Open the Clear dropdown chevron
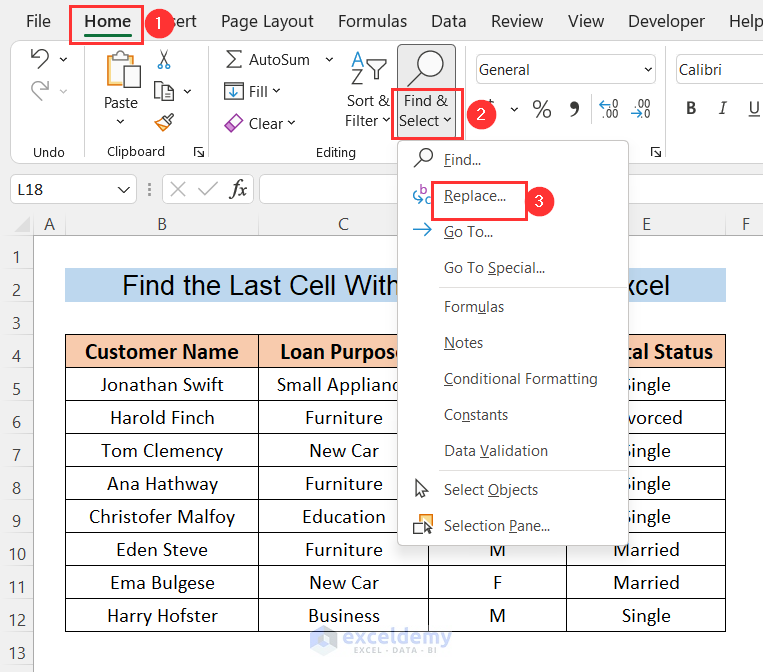 click(x=291, y=123)
